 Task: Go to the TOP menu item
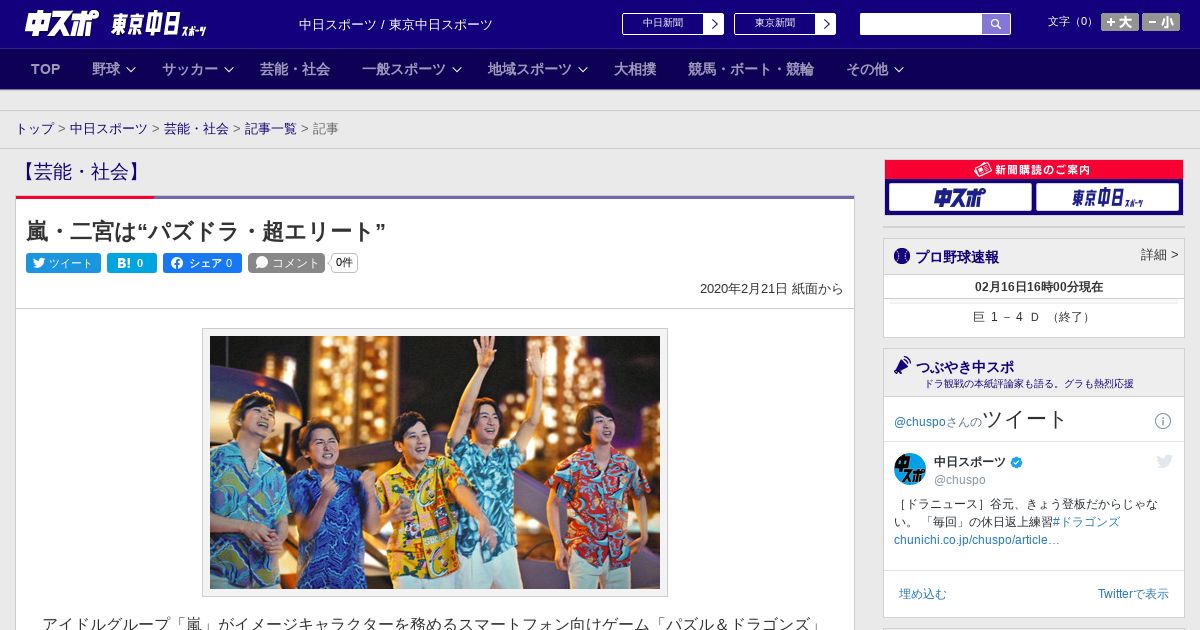coord(46,69)
